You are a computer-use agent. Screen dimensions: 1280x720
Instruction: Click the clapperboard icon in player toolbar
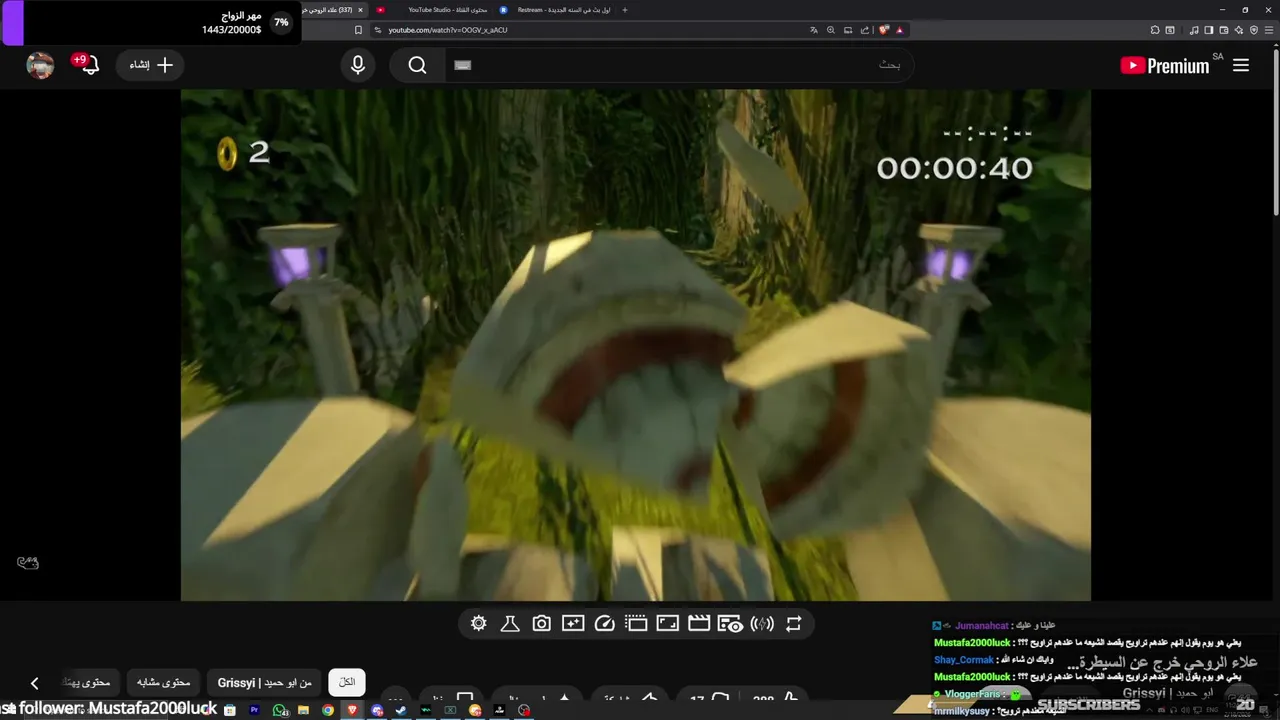pyautogui.click(x=699, y=624)
